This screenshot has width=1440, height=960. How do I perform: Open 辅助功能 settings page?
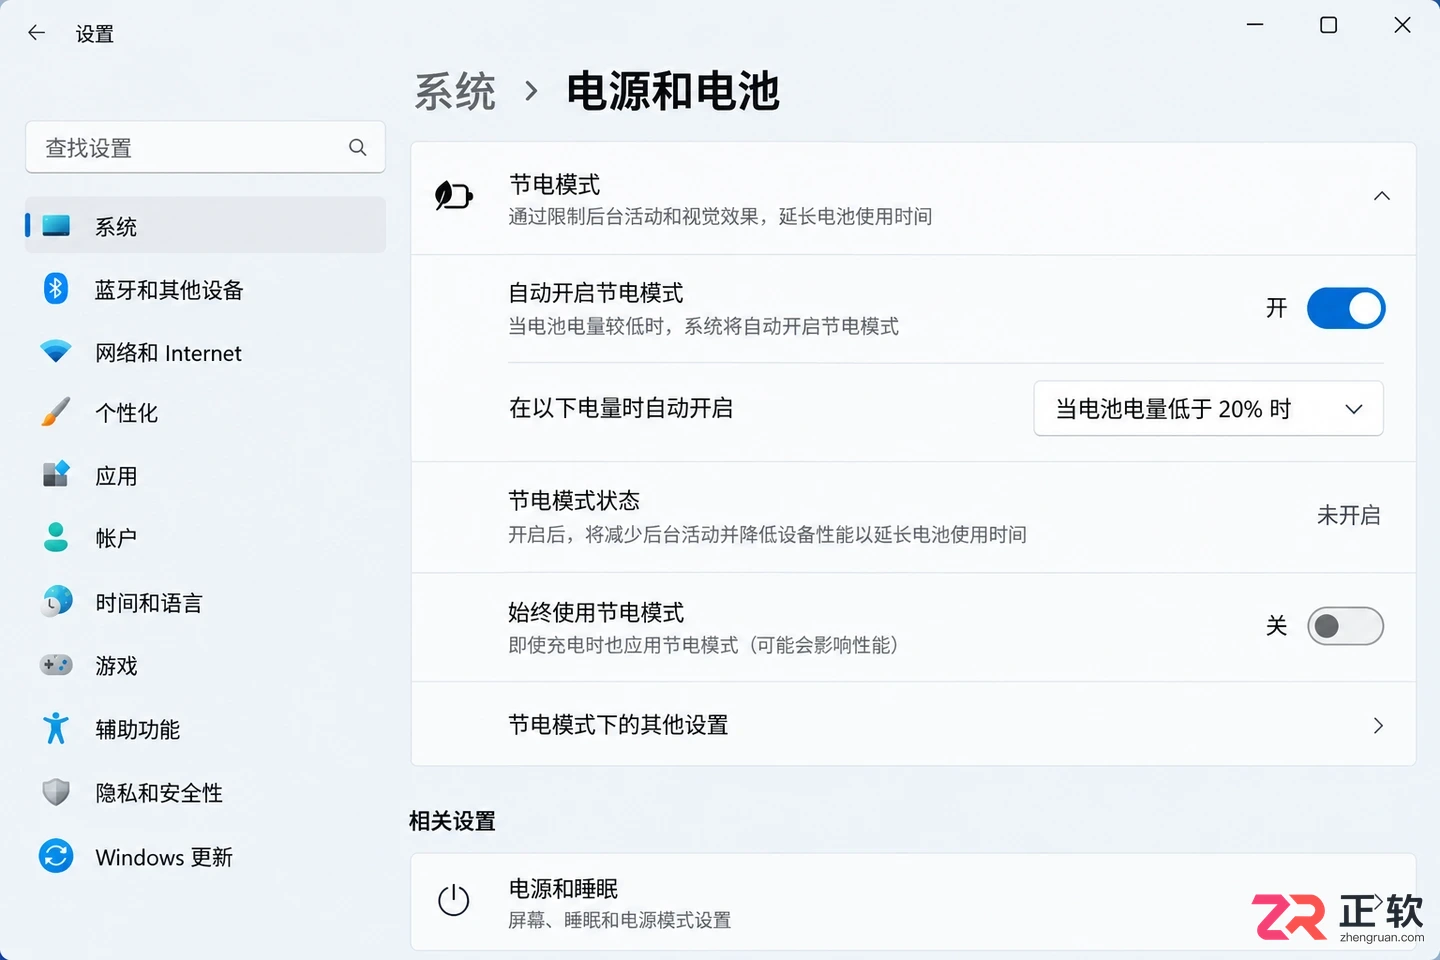pyautogui.click(x=205, y=730)
